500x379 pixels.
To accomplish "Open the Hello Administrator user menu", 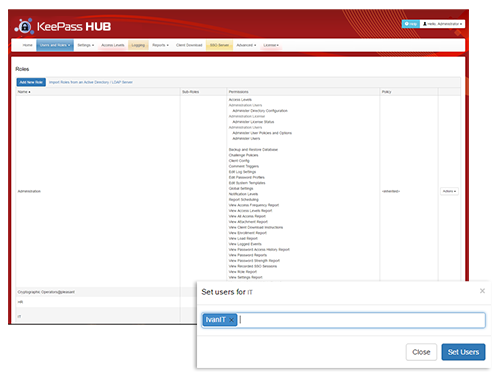I will click(442, 24).
